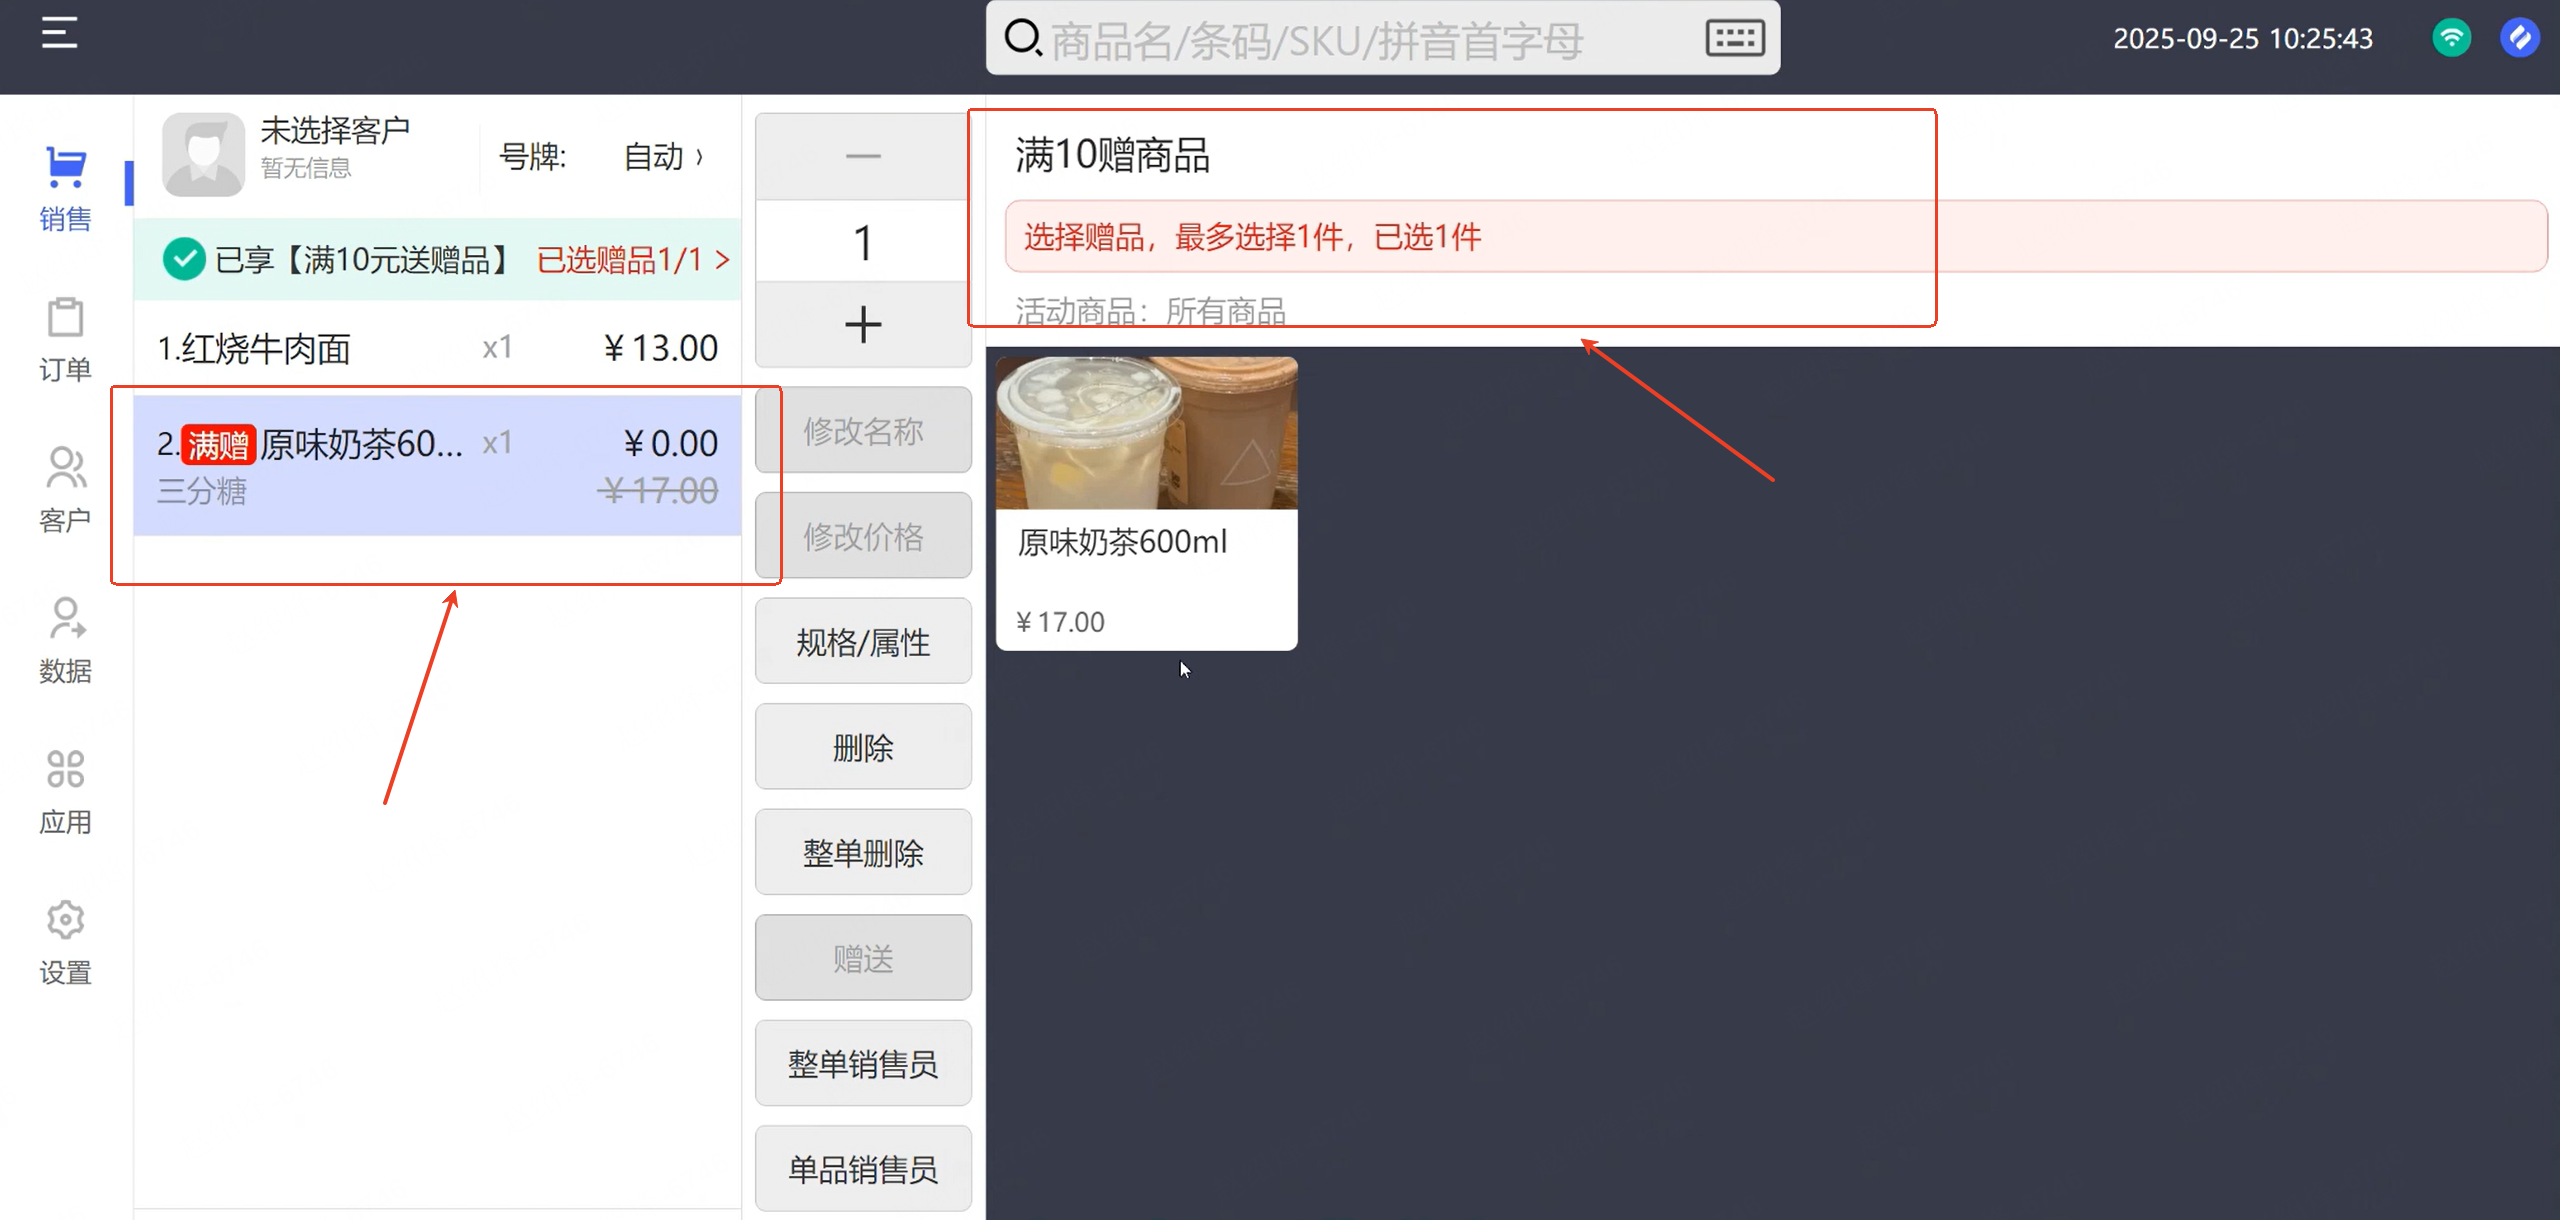Expand 已选赠品1/1 gift selection
Viewport: 2560px width, 1220px height.
[x=632, y=261]
